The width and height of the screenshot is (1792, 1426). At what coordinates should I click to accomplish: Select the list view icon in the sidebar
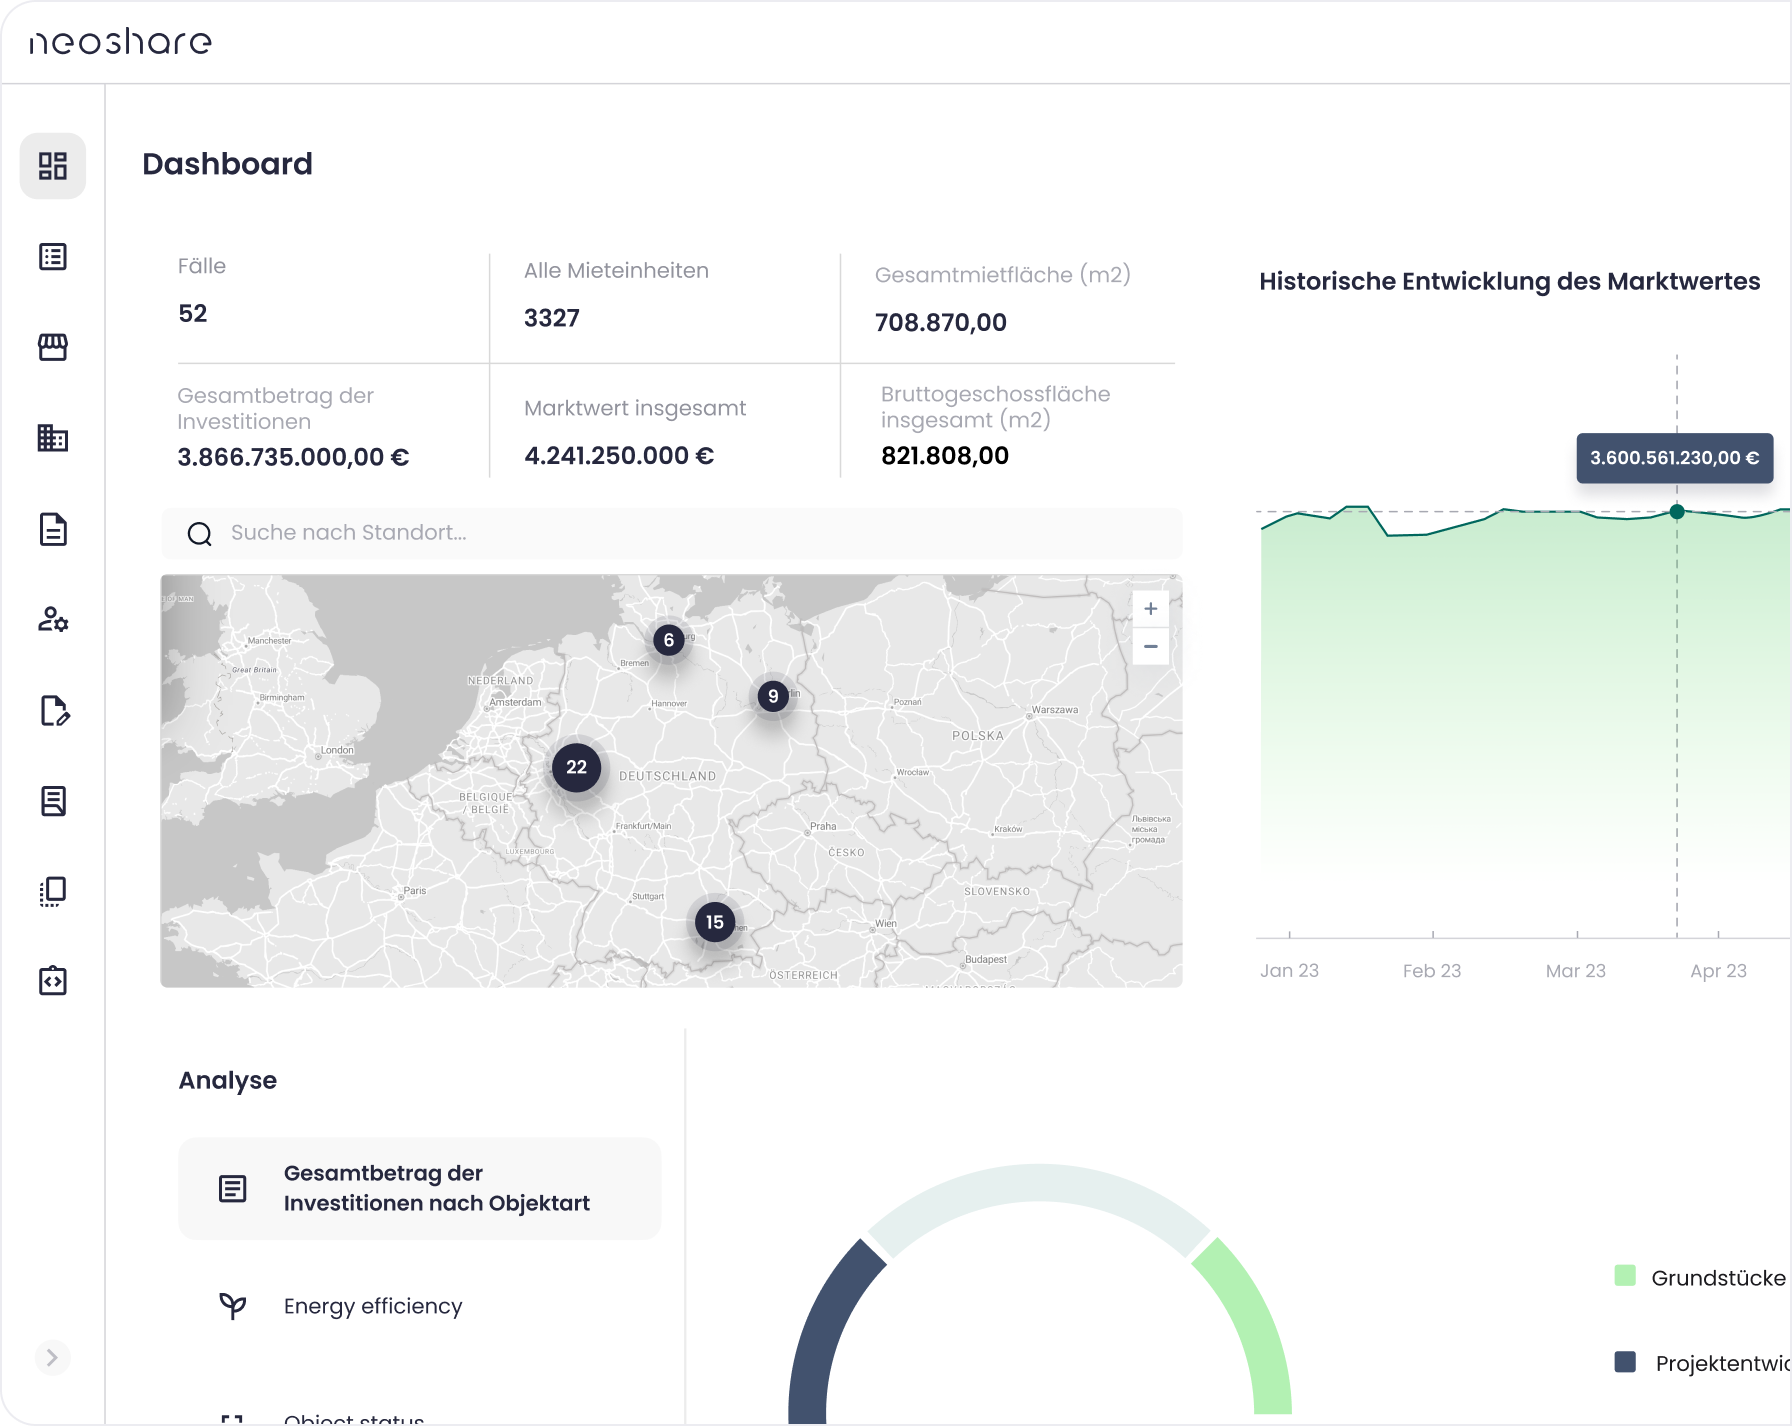pos(53,257)
